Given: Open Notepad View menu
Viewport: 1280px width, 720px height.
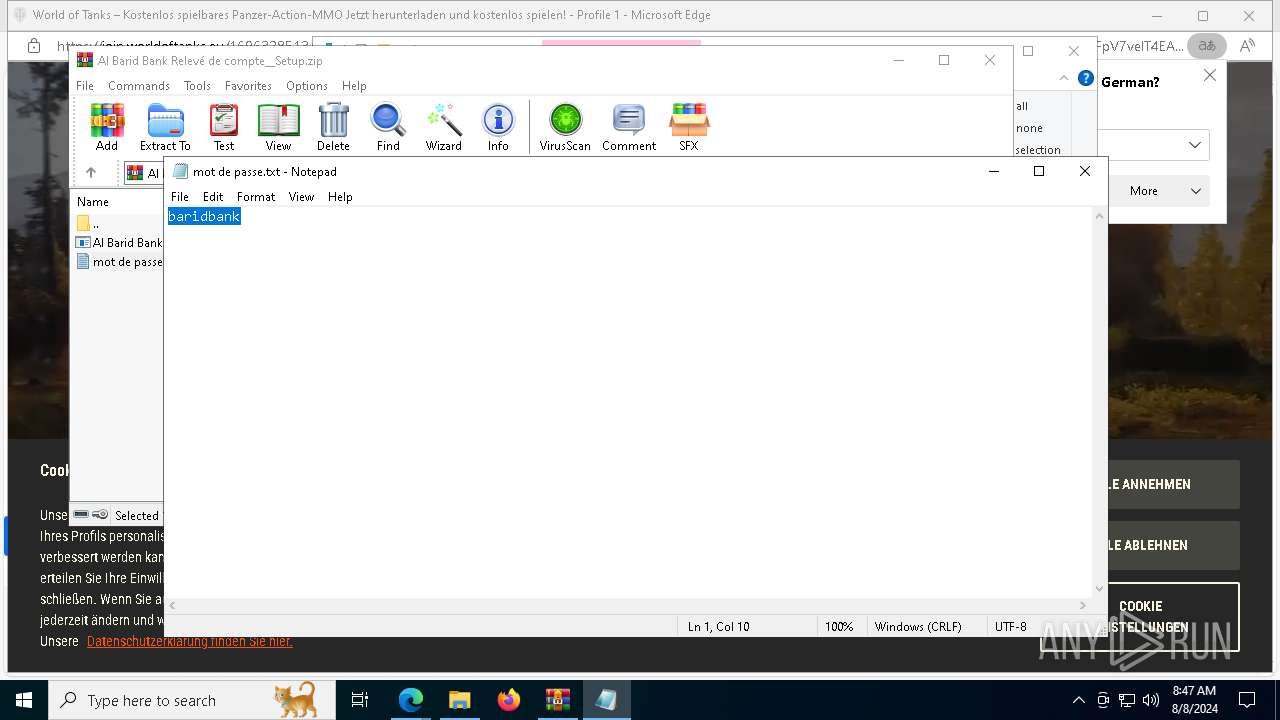Looking at the screenshot, I should pos(302,197).
